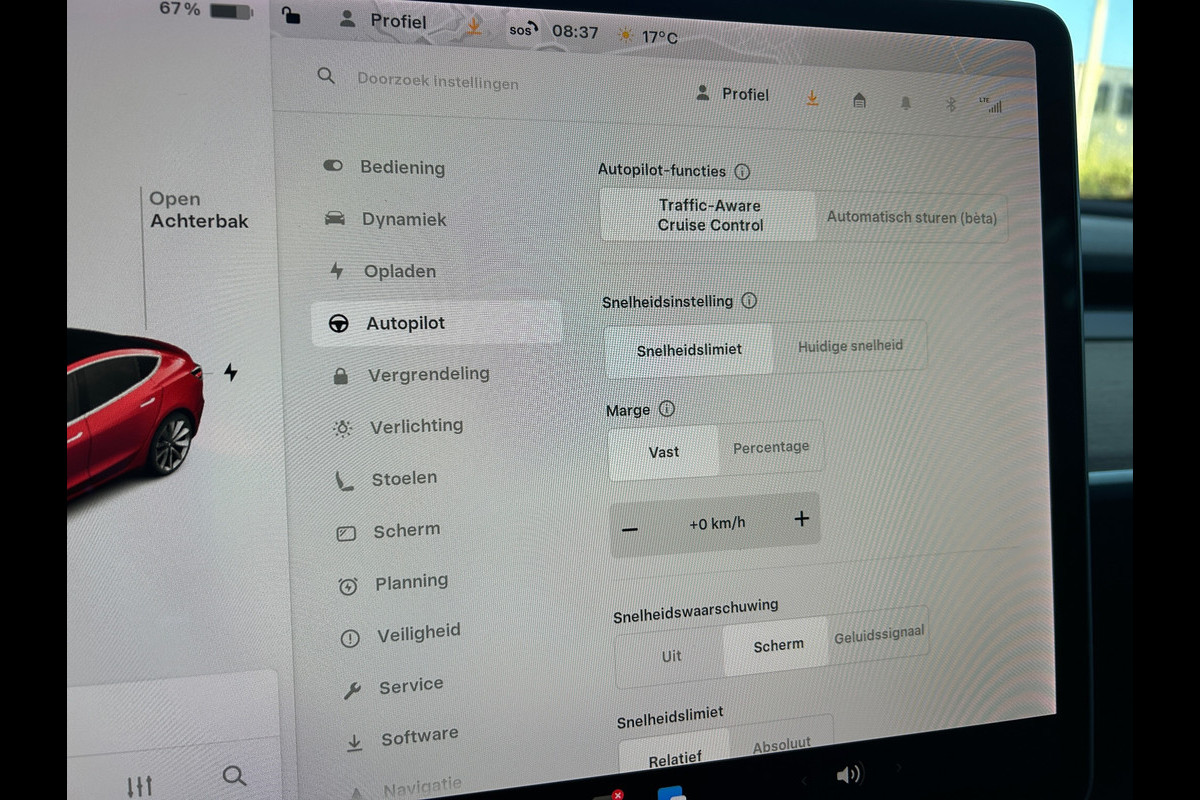Select Traffic-Aware Cruise Control option

(709, 215)
